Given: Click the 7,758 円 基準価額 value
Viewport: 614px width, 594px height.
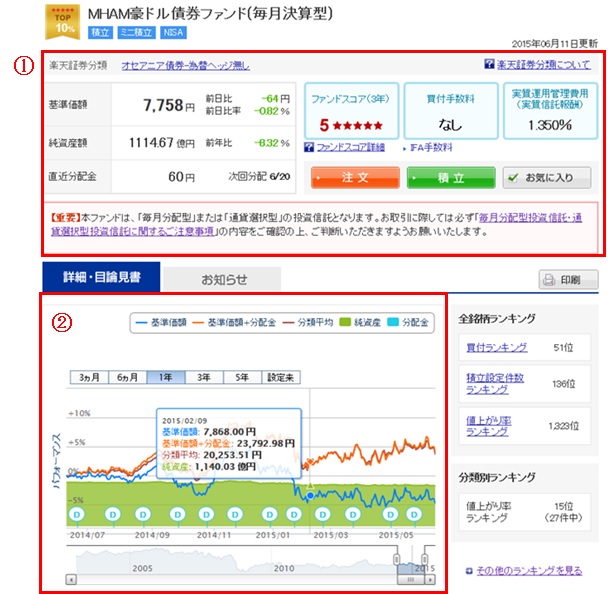Looking at the screenshot, I should click(x=168, y=105).
